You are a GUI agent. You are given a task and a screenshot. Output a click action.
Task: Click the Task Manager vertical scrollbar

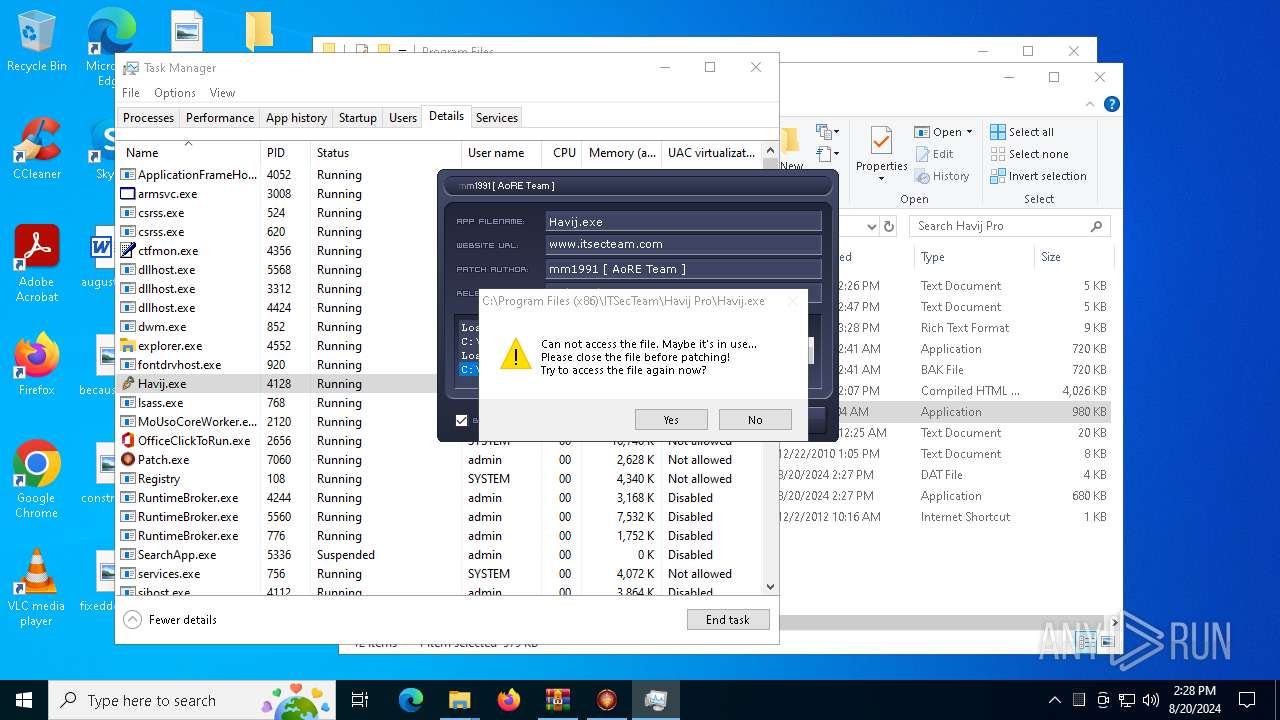tap(770, 368)
